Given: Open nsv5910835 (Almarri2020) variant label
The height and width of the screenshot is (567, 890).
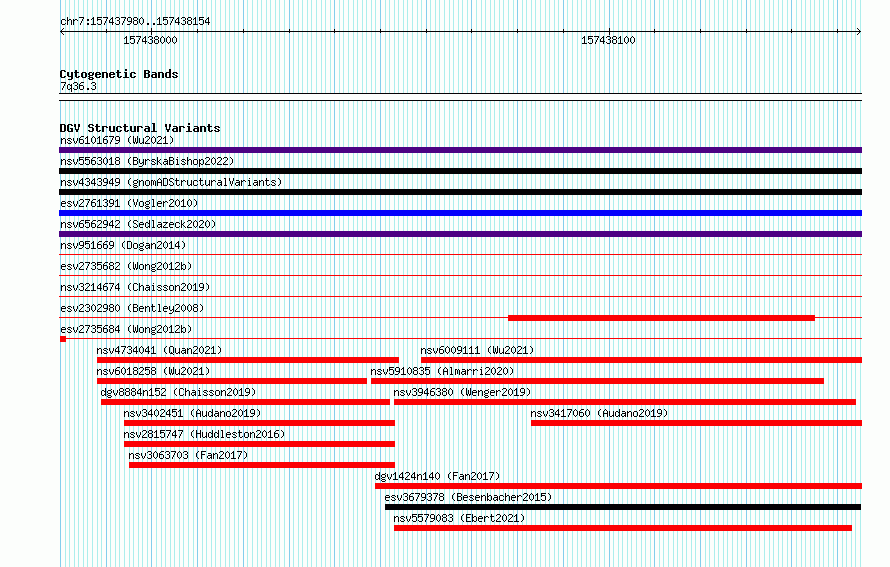Looking at the screenshot, I should click(442, 371).
